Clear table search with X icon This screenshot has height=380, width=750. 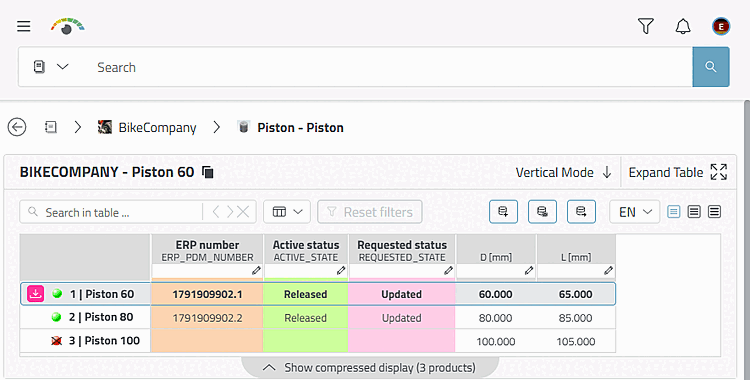click(x=243, y=212)
